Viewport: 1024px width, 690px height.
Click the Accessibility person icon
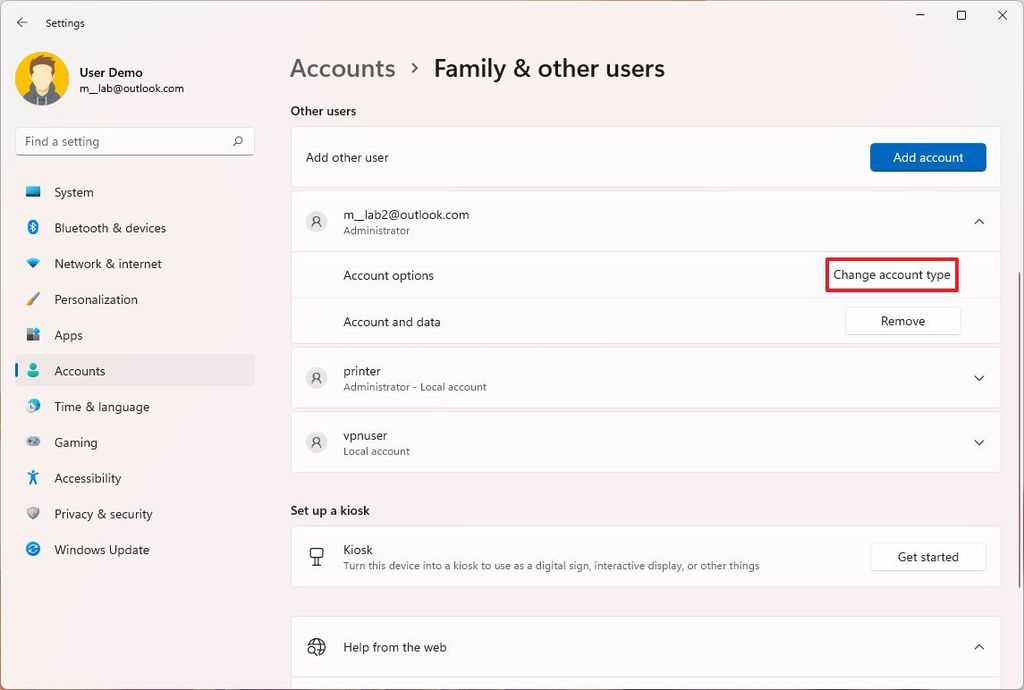click(x=35, y=478)
